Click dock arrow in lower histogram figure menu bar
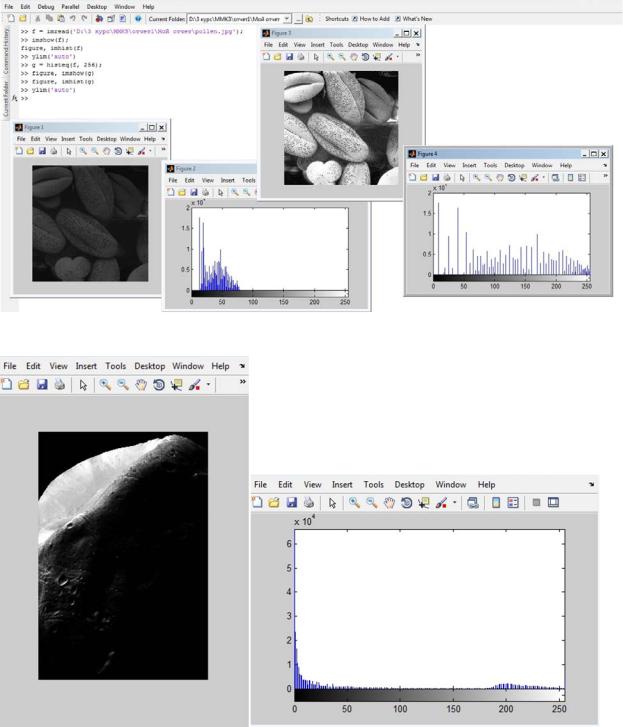Screen dimensions: 623x727 tap(591, 484)
